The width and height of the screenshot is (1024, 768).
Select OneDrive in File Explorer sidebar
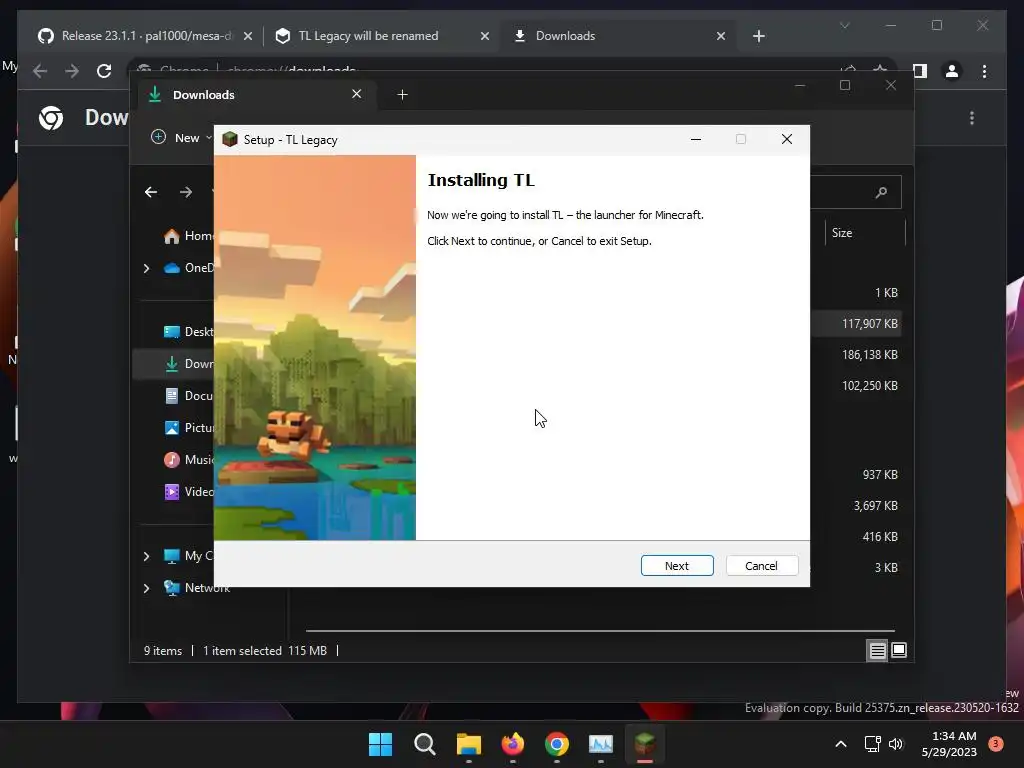pyautogui.click(x=188, y=268)
